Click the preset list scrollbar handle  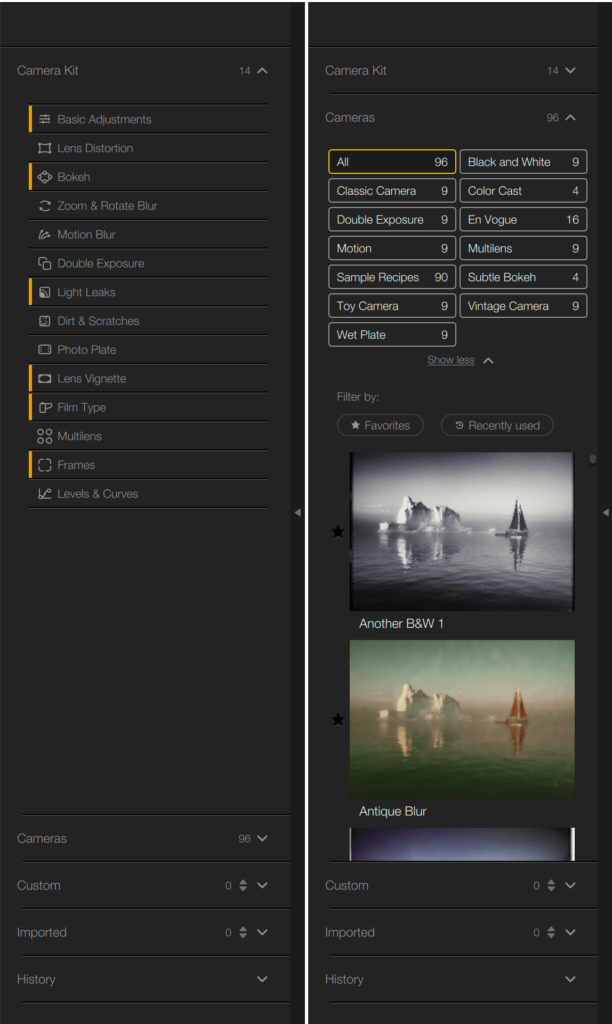click(592, 459)
